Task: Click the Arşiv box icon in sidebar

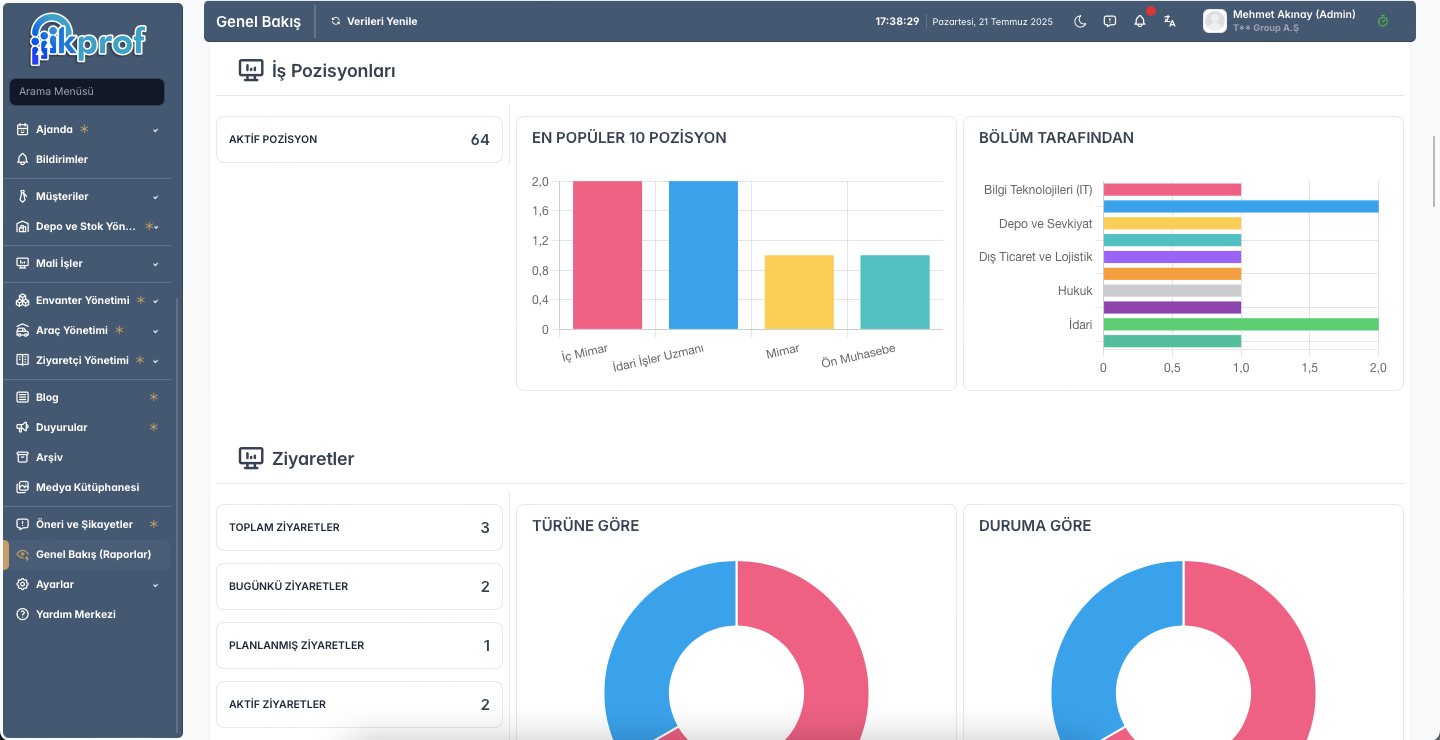Action: click(x=23, y=457)
